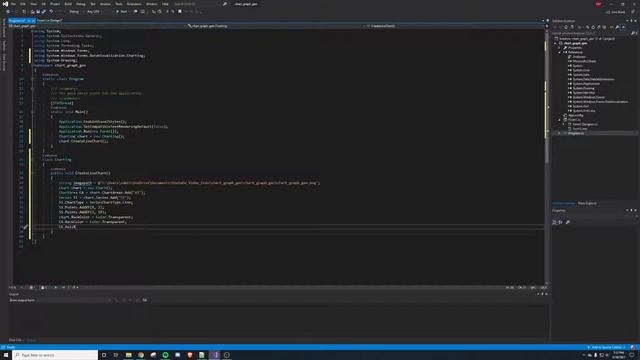This screenshot has width=640, height=360.
Task: Click the Solution Explorer Refresh icon
Action: coord(593,27)
